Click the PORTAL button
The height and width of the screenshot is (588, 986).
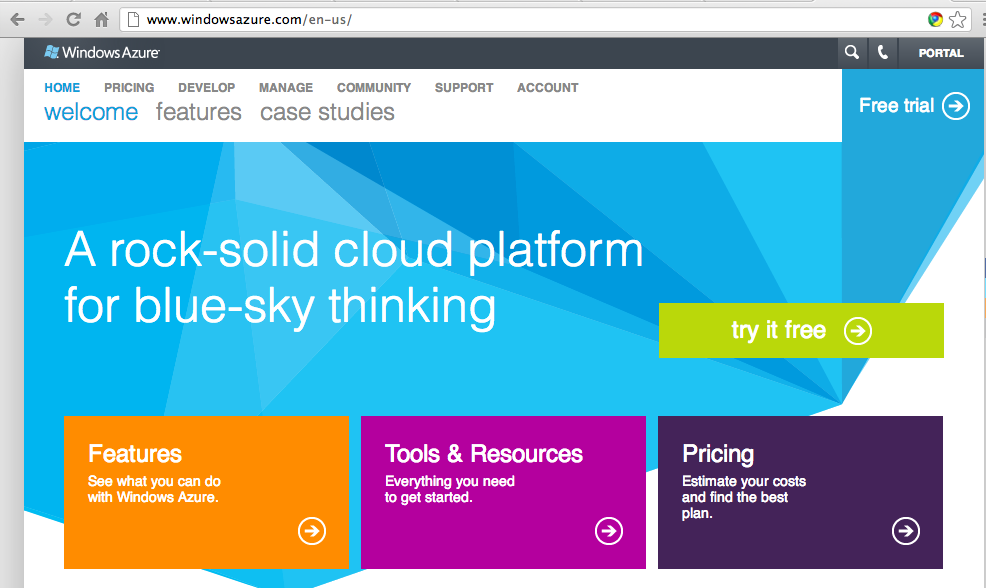point(941,53)
